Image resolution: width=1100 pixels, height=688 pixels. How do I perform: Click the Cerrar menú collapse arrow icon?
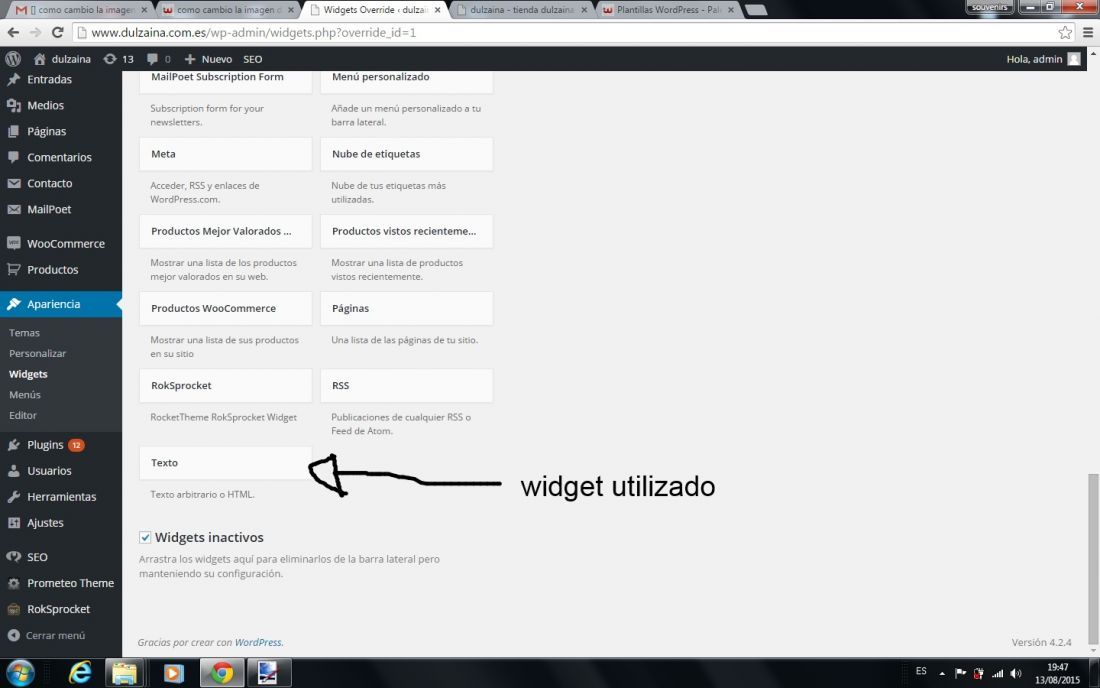pos(13,635)
